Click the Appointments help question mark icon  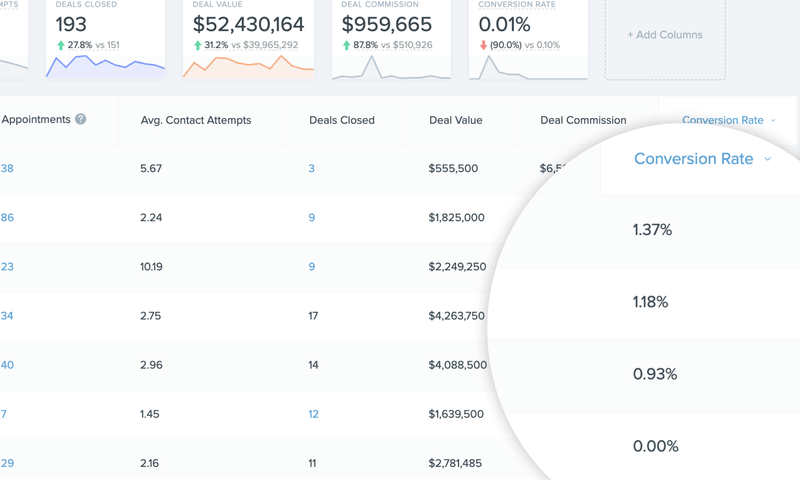[81, 119]
